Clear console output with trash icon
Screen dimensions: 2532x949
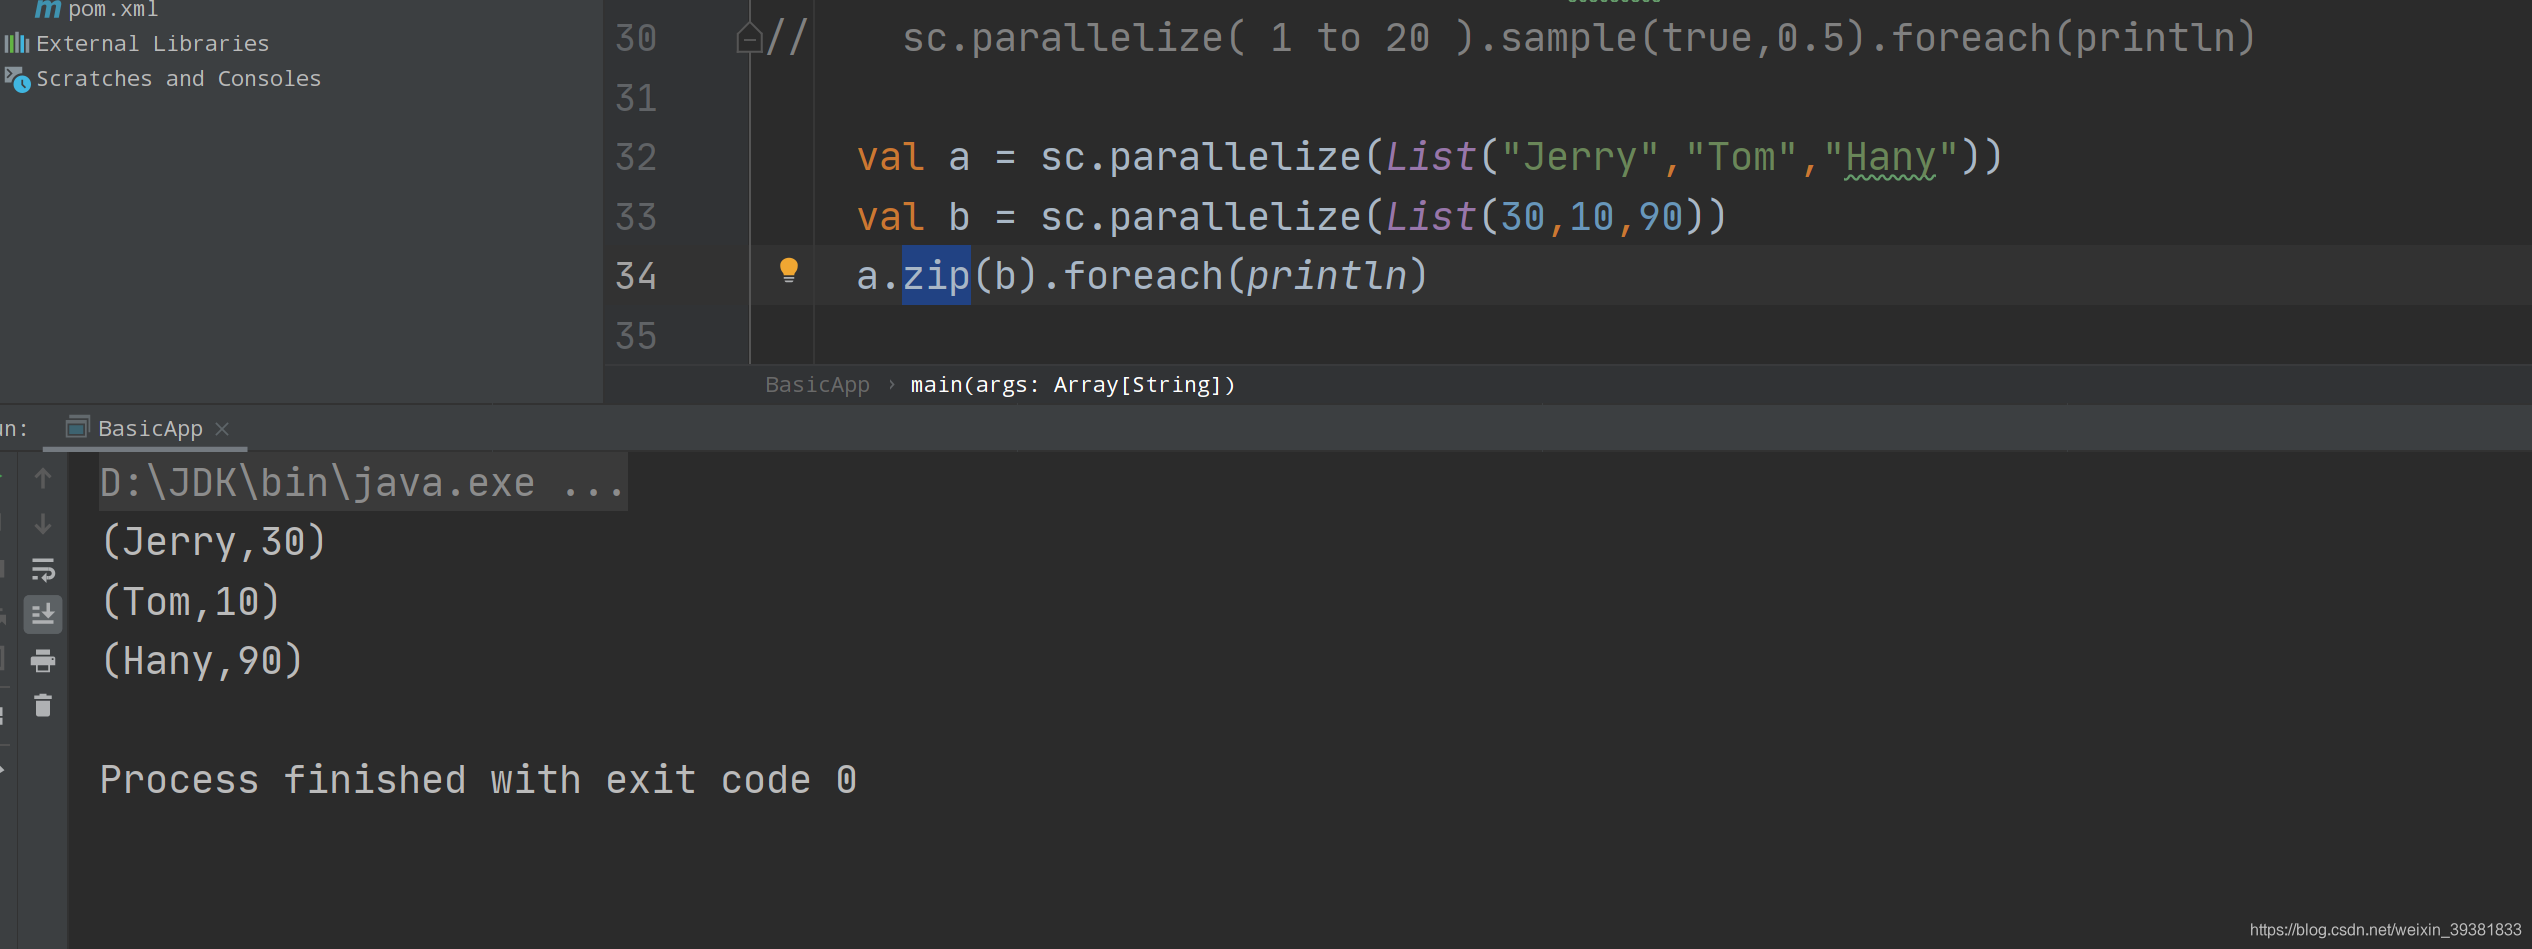click(43, 706)
